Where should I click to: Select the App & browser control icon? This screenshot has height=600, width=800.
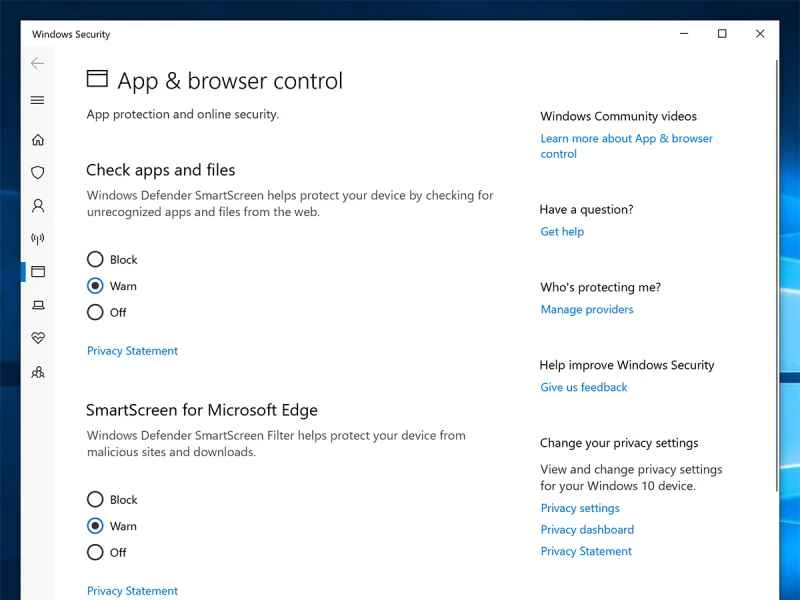point(37,271)
